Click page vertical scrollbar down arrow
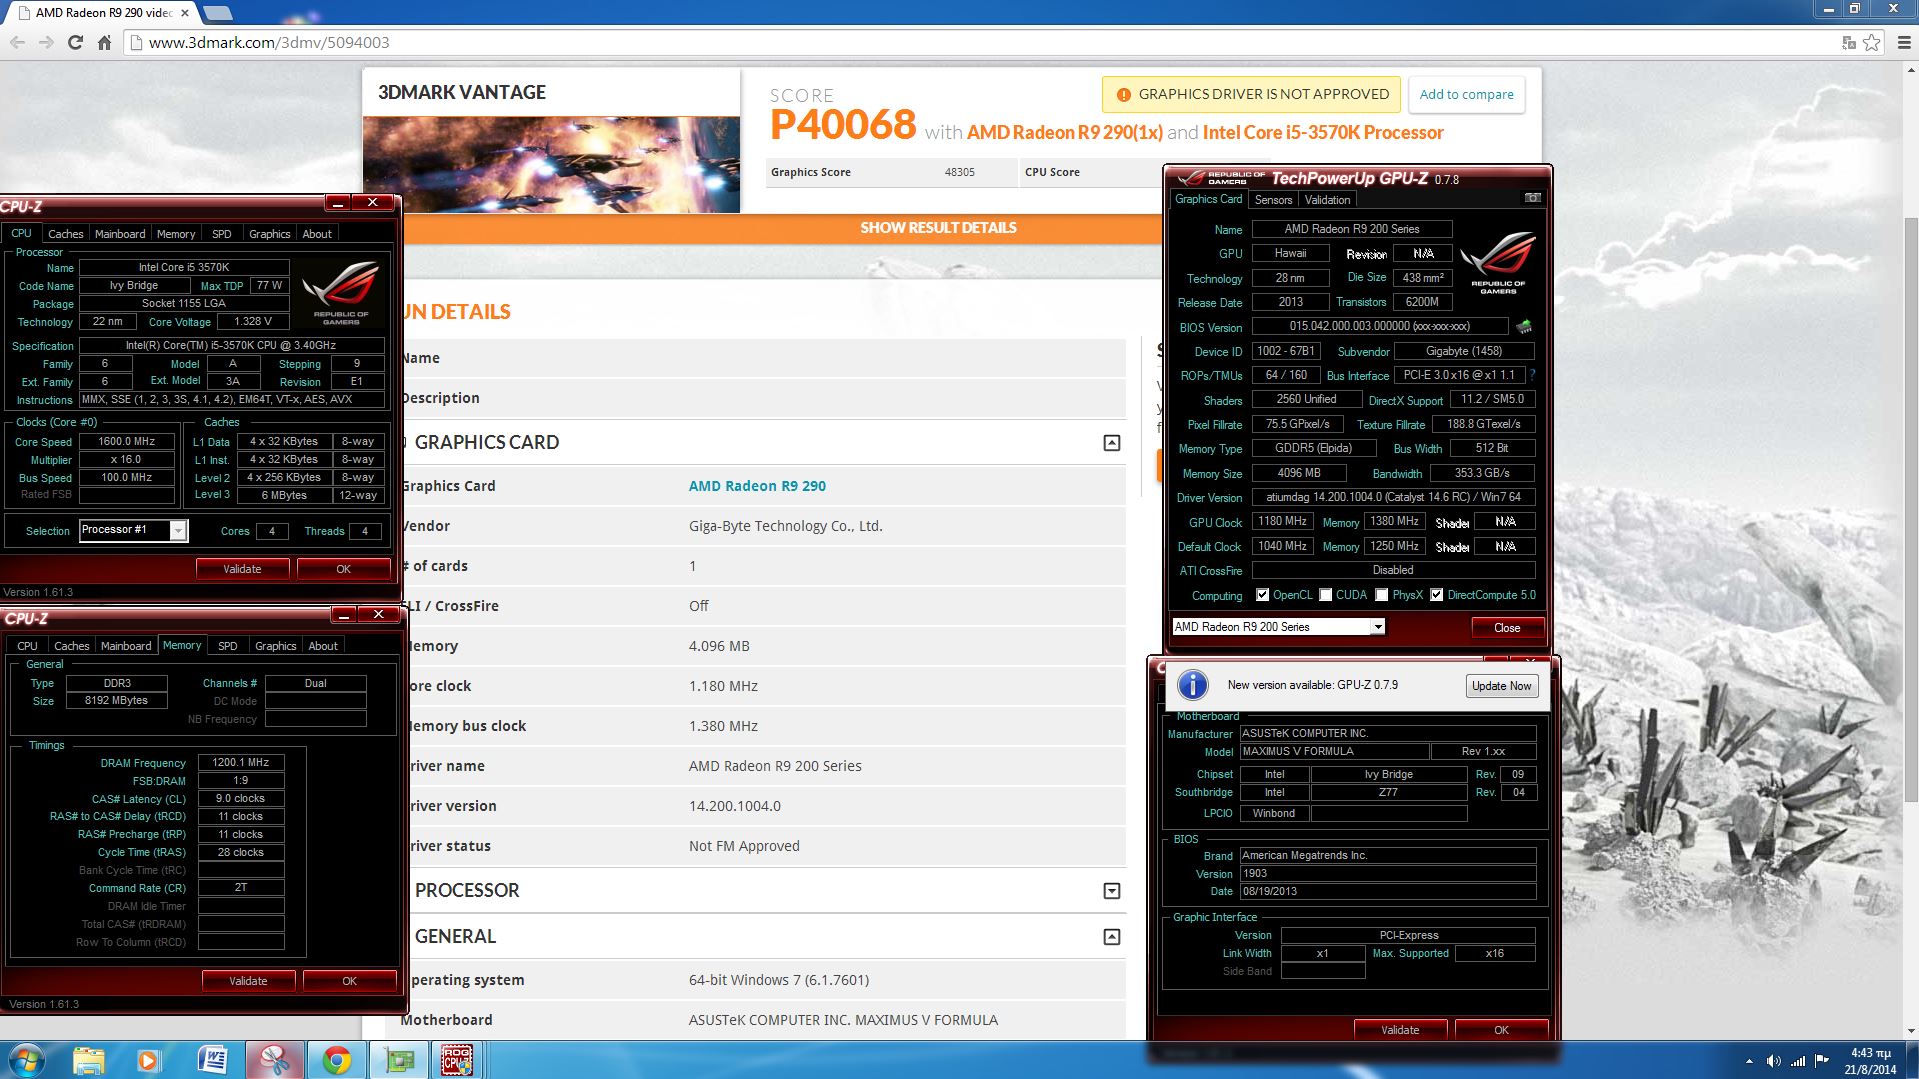The height and width of the screenshot is (1079, 1919). click(1911, 1031)
